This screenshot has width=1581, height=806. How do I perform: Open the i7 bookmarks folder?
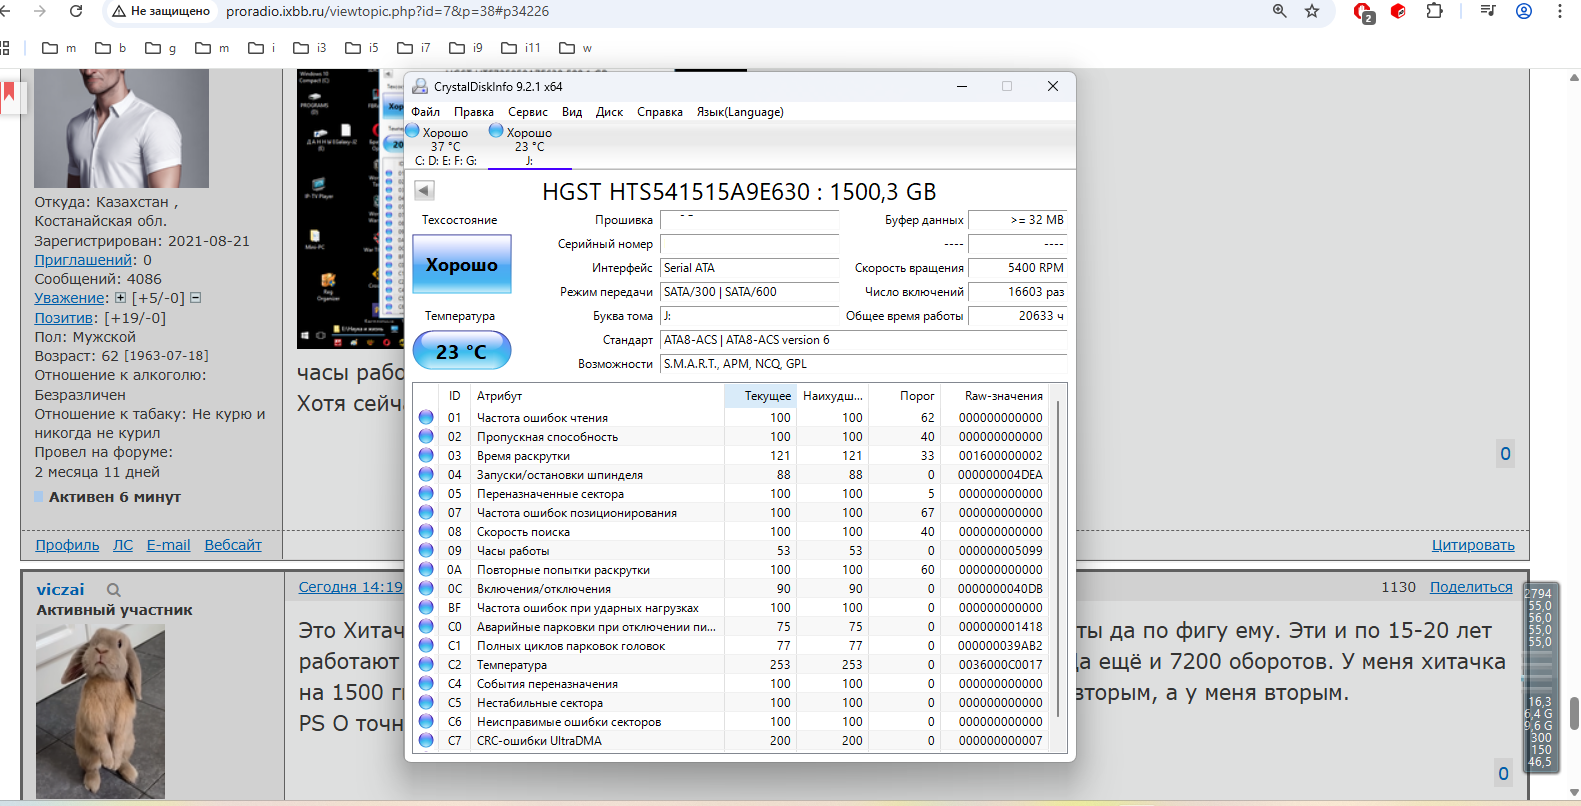tap(414, 48)
